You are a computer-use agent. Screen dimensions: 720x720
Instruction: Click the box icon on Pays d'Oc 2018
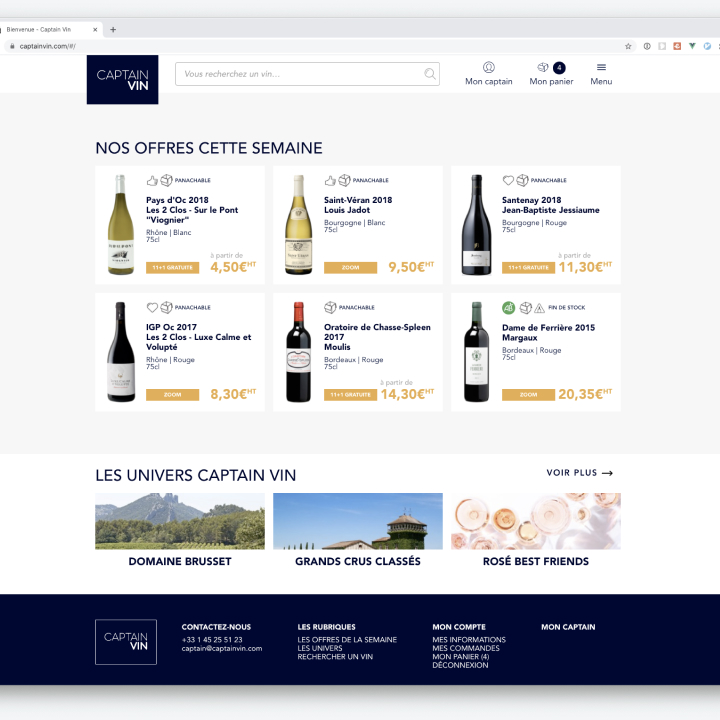[166, 180]
